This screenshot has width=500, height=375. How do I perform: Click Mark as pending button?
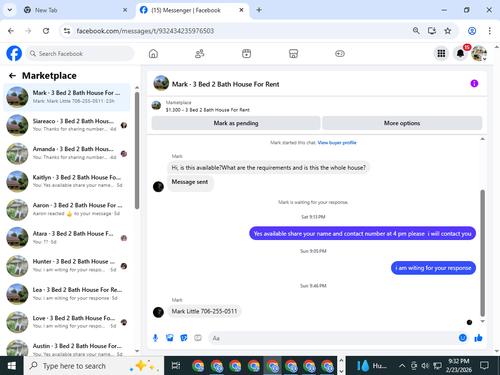(236, 123)
